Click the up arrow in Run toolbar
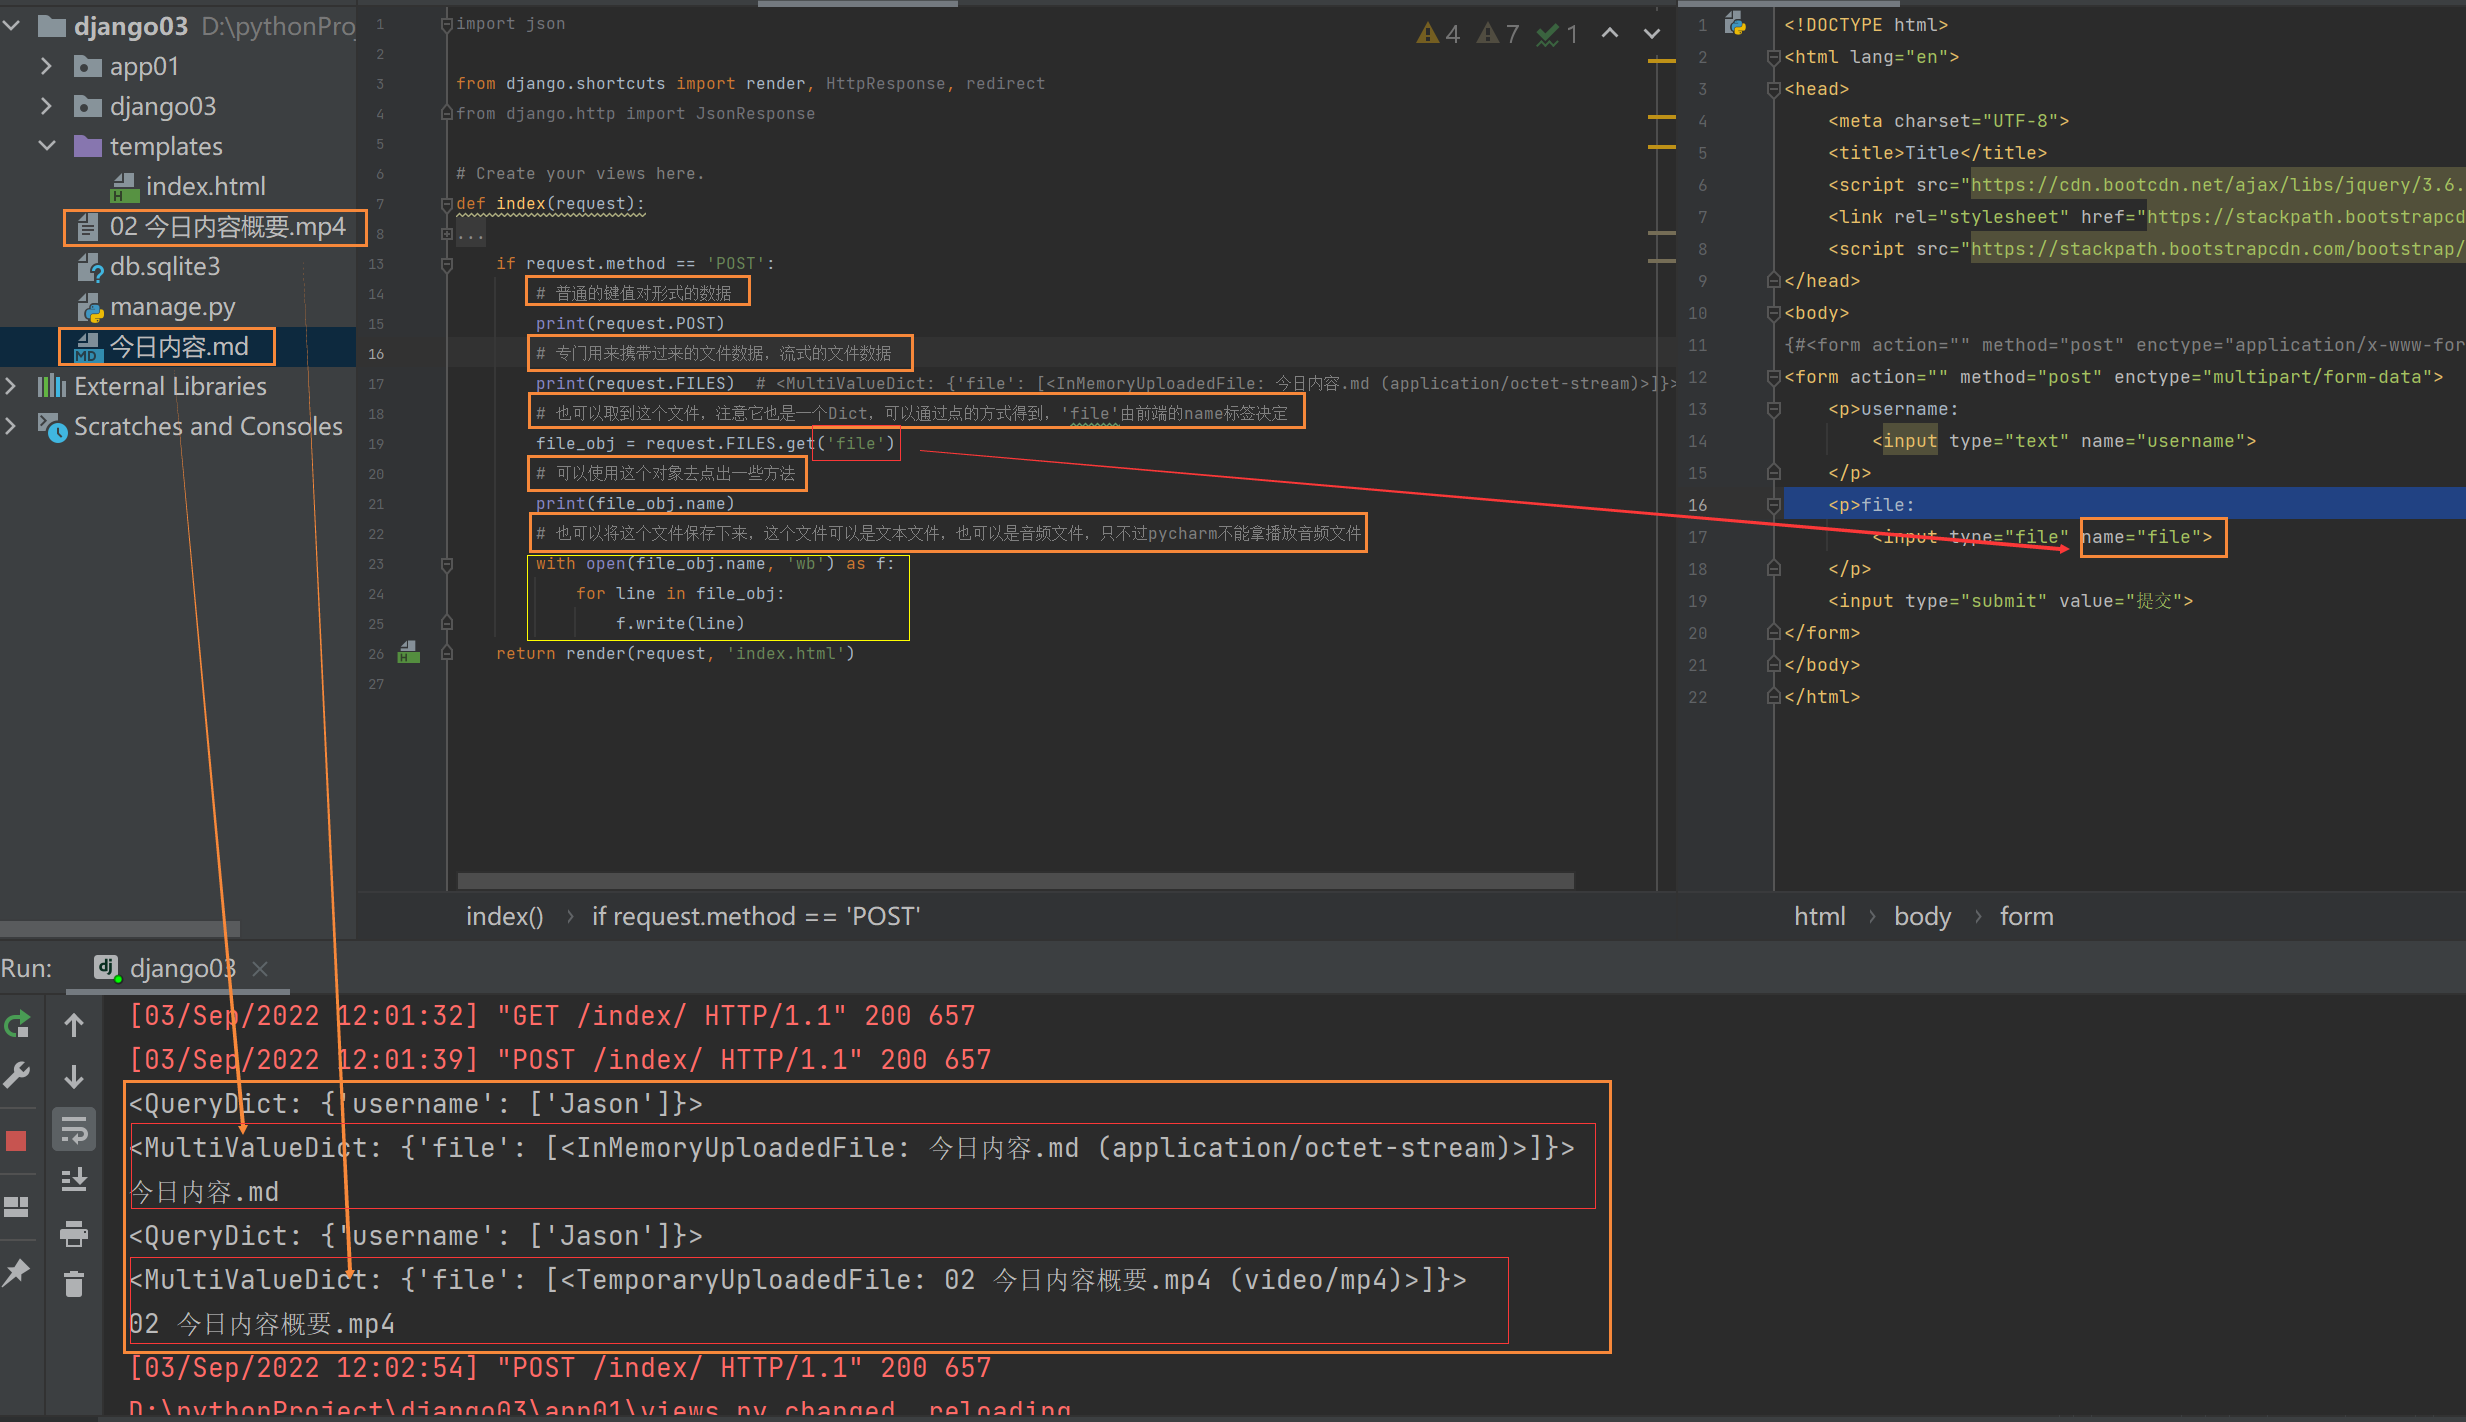Viewport: 2466px width, 1422px height. click(74, 1024)
